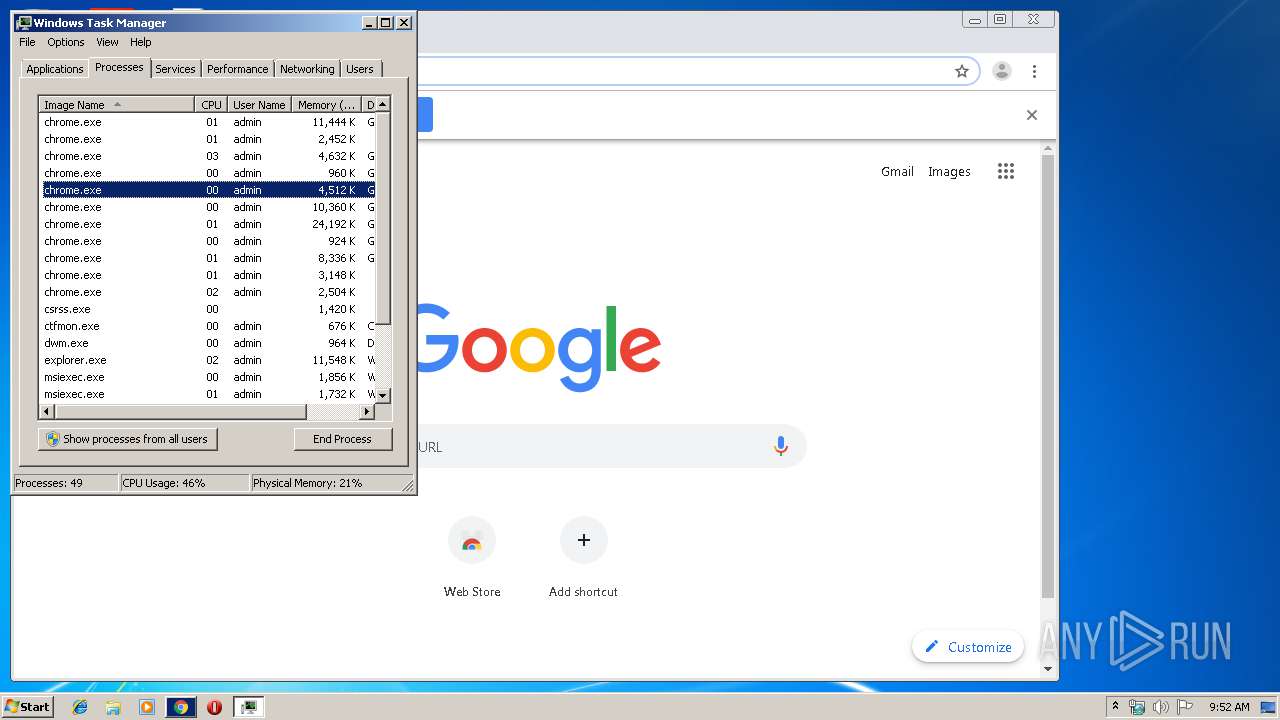The height and width of the screenshot is (720, 1280).
Task: Open Chrome's three-dot menu
Action: (1034, 71)
